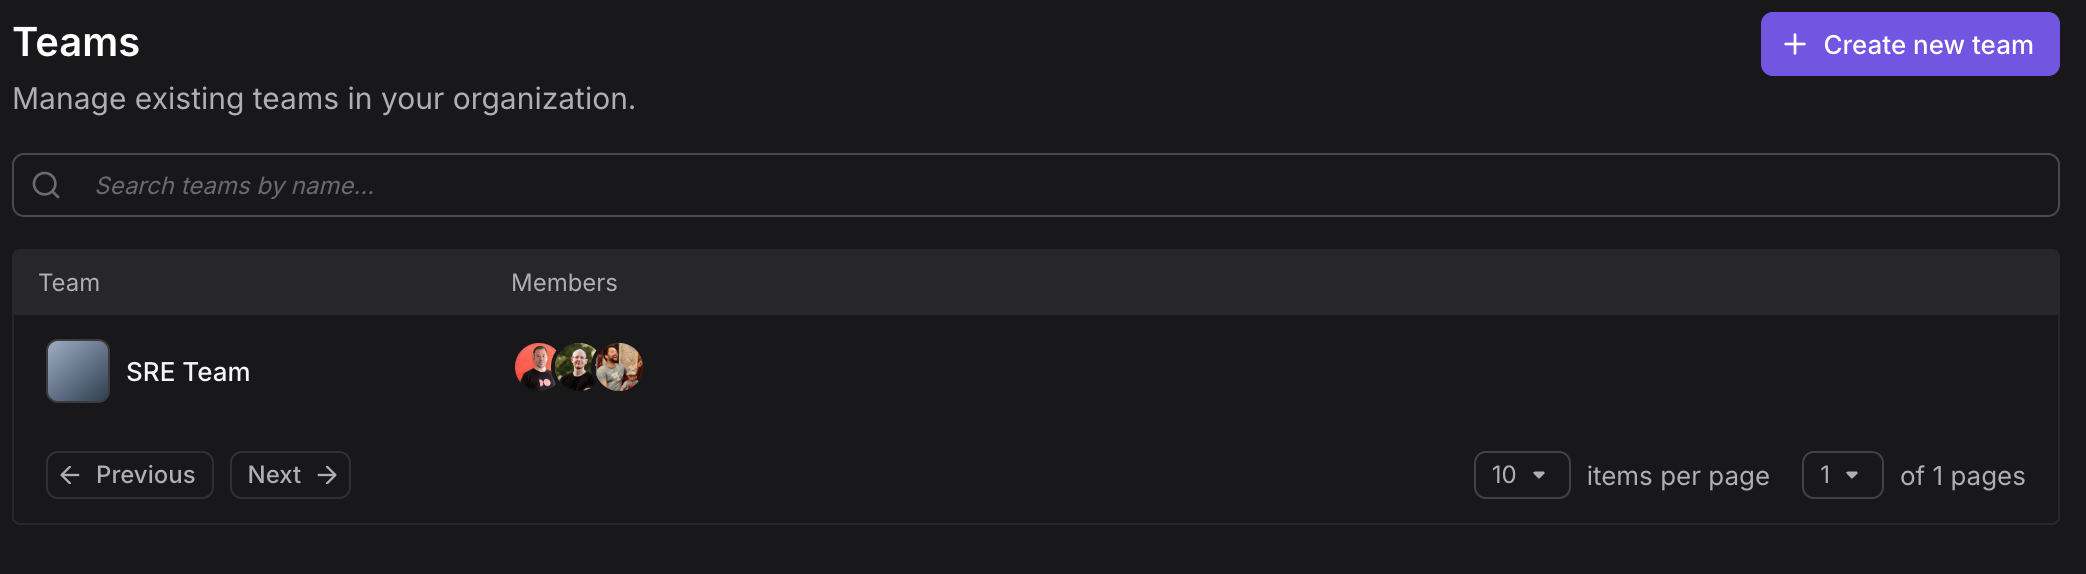The width and height of the screenshot is (2086, 574).
Task: Select the second member avatar in the middle
Action: point(578,367)
